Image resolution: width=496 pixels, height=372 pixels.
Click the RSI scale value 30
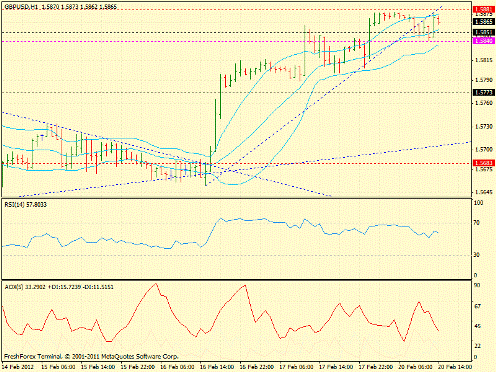(477, 255)
